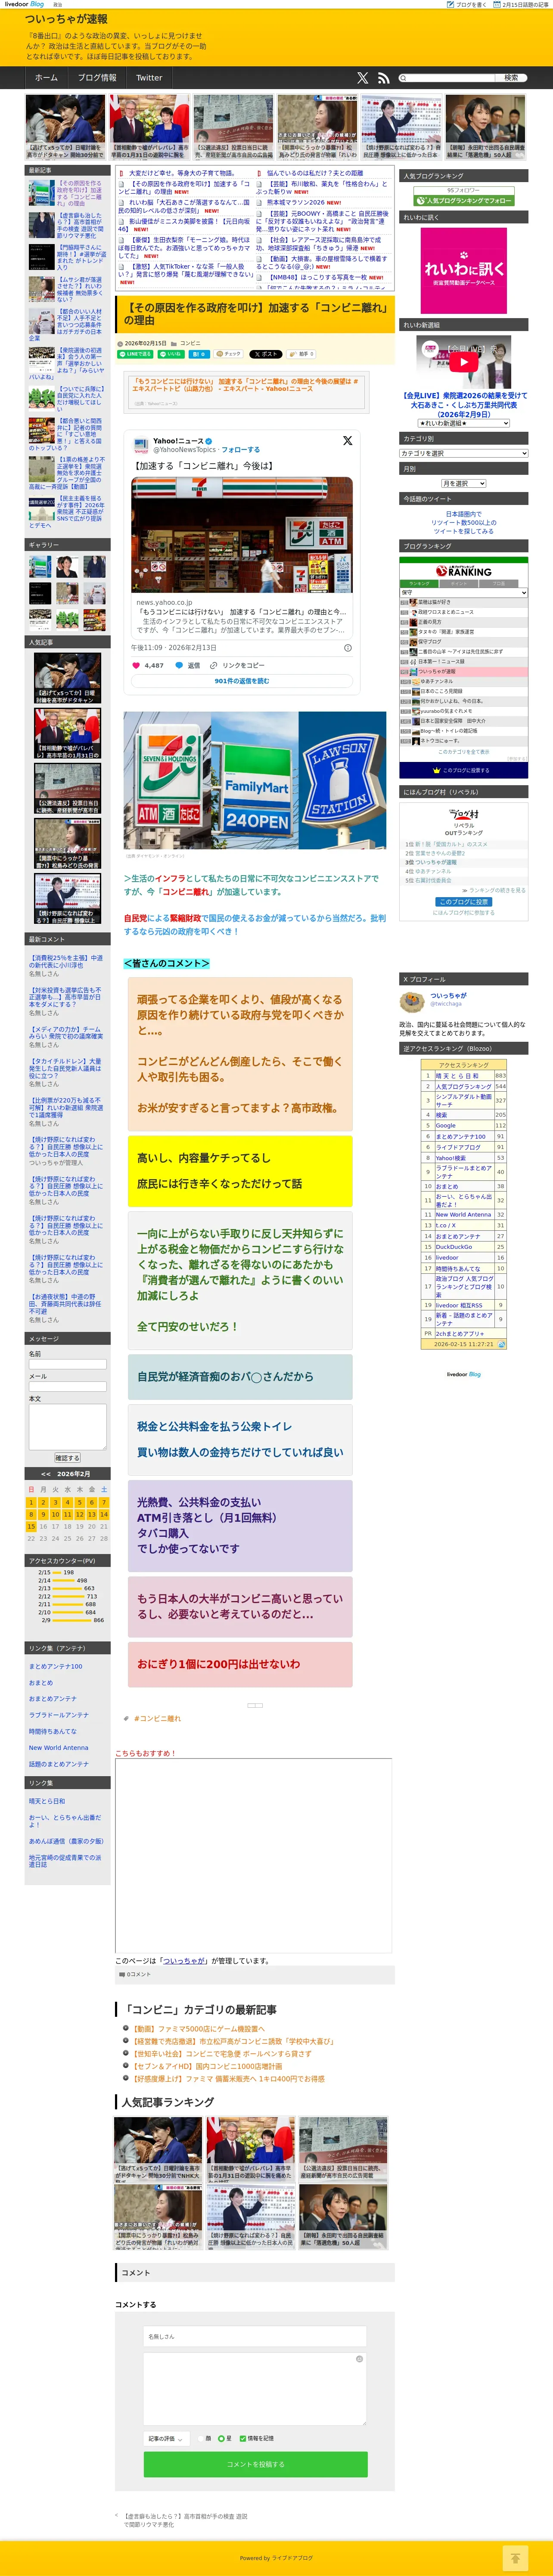Open the Twitter navigation tab
The width and height of the screenshot is (553, 2576).
149,77
